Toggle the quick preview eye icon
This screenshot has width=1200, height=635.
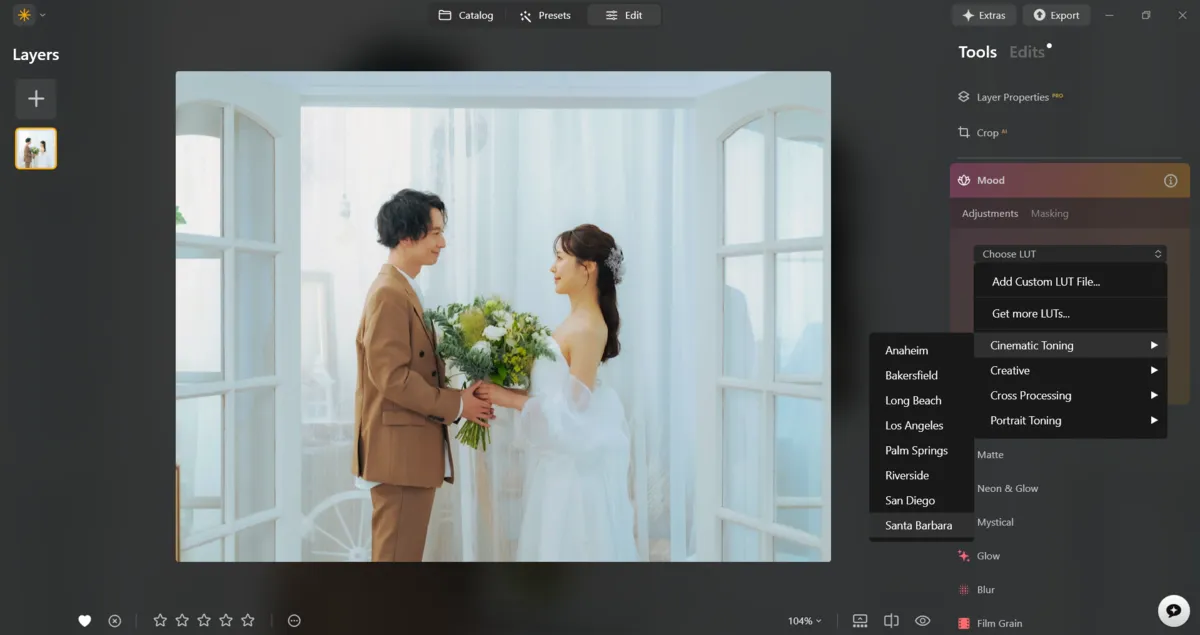click(x=922, y=620)
